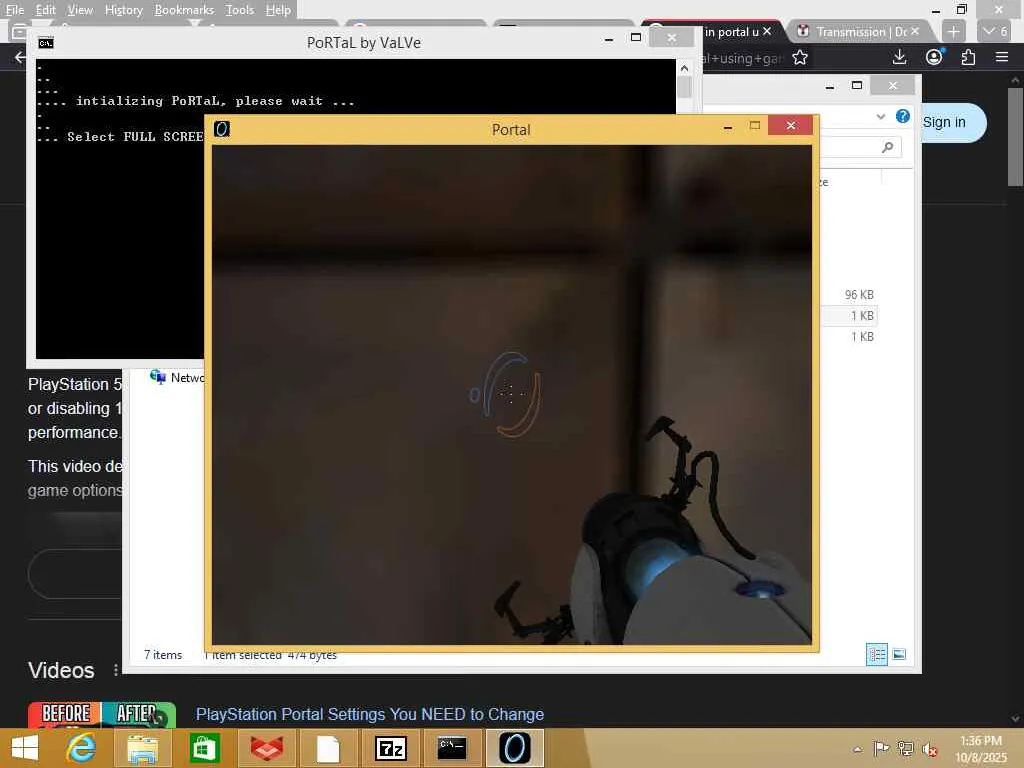Viewport: 1024px width, 768px height.
Task: Open Action Center flag icon in tray
Action: 880,748
